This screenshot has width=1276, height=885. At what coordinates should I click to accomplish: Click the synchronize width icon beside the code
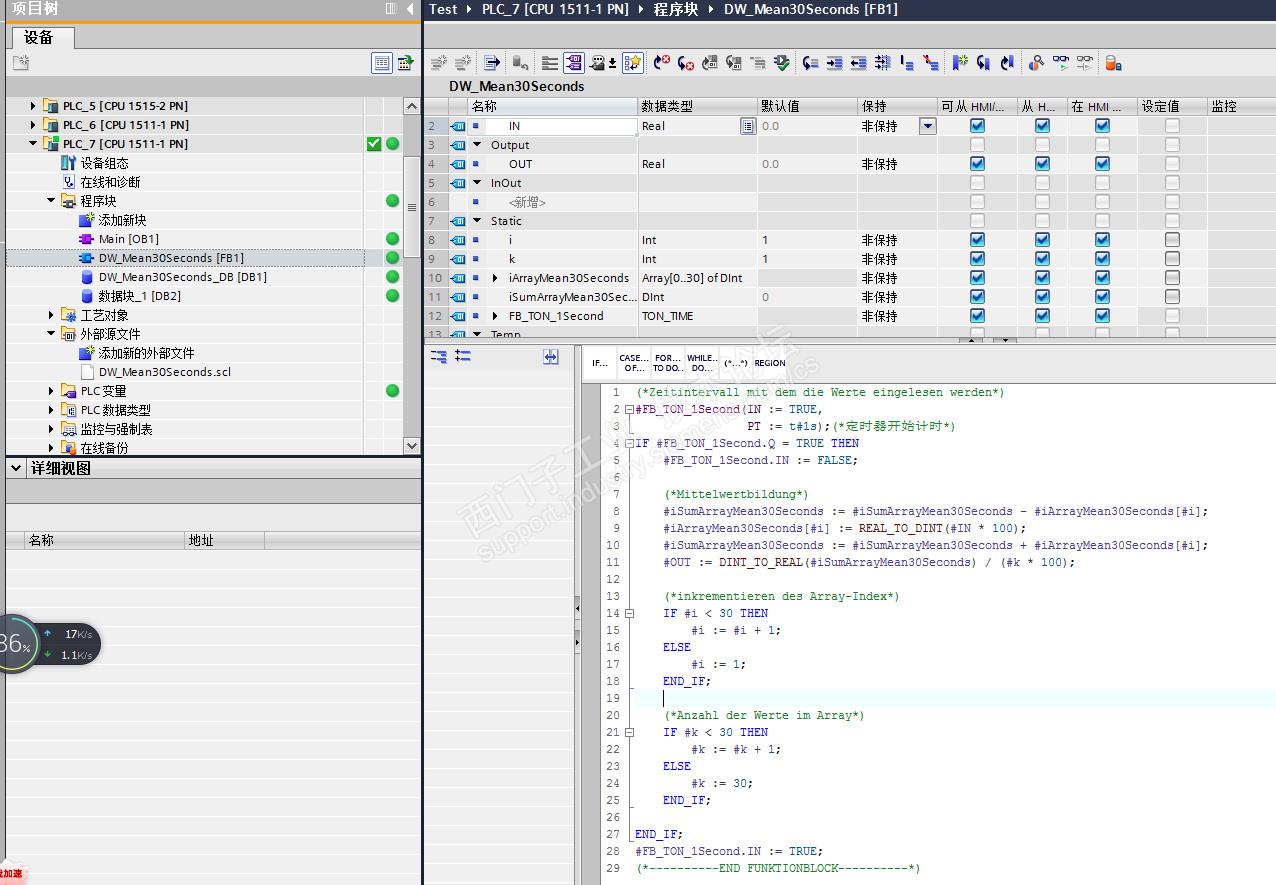[550, 356]
